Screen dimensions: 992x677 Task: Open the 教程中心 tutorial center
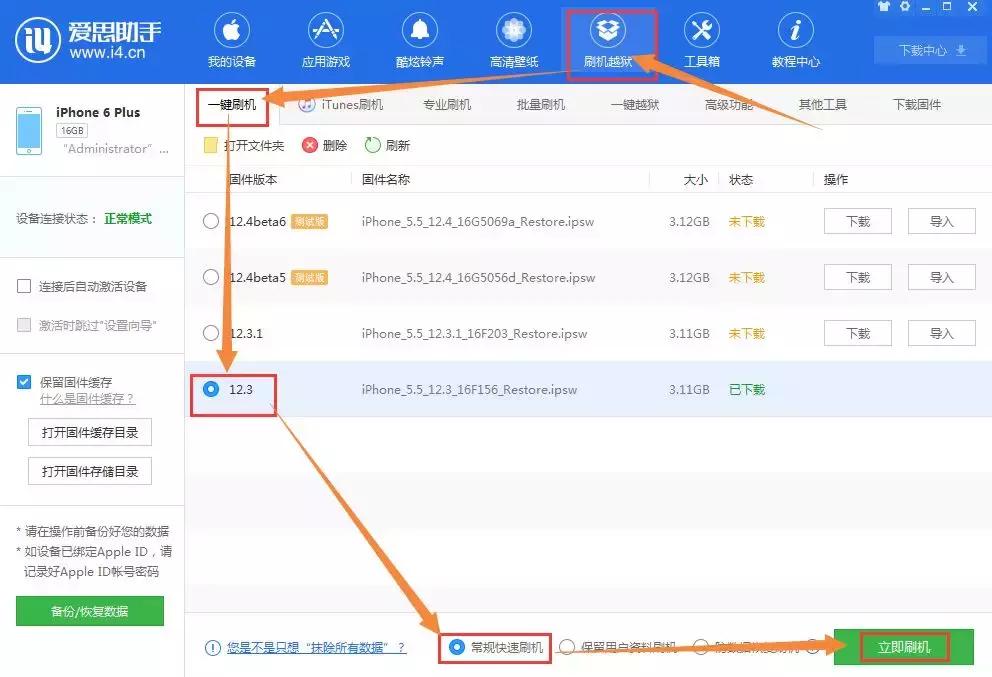click(795, 40)
